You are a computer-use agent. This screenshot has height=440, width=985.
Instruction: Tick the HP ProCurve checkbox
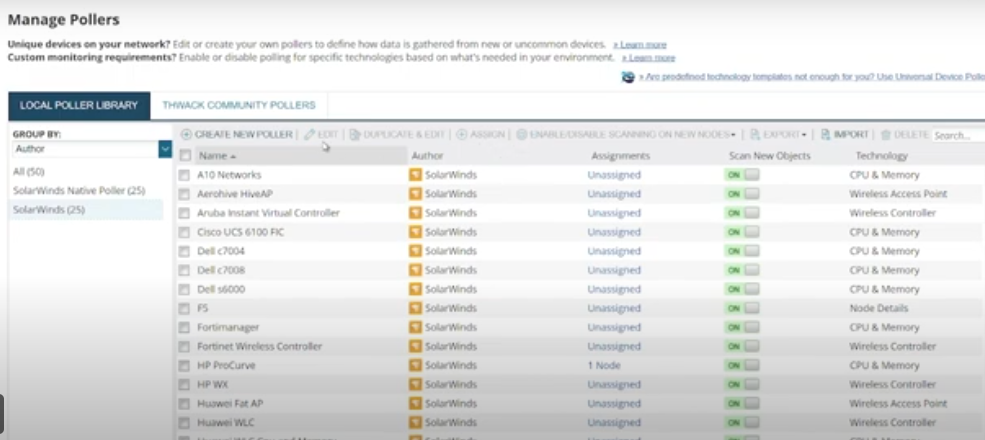[x=183, y=366]
